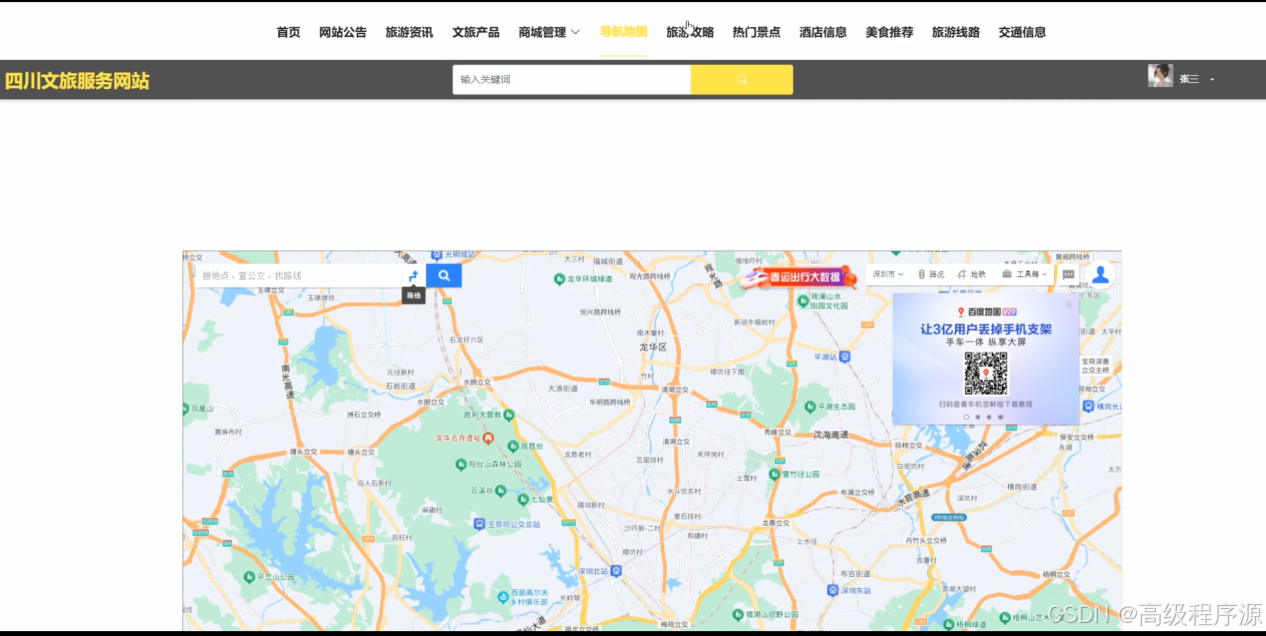The height and width of the screenshot is (636, 1266).
Task: Close the Baidu map advertisement popup
Action: click(1068, 304)
